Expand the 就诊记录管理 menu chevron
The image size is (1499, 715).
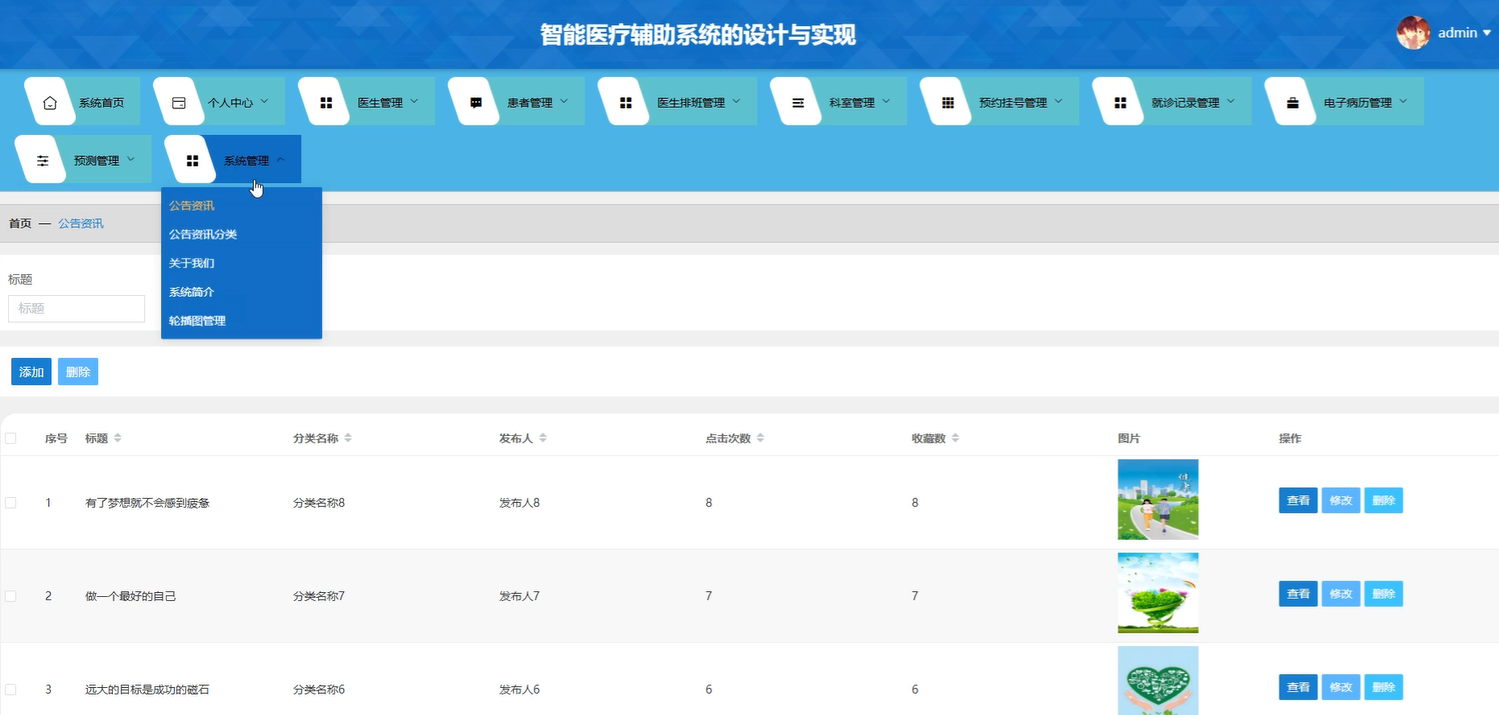1231,101
